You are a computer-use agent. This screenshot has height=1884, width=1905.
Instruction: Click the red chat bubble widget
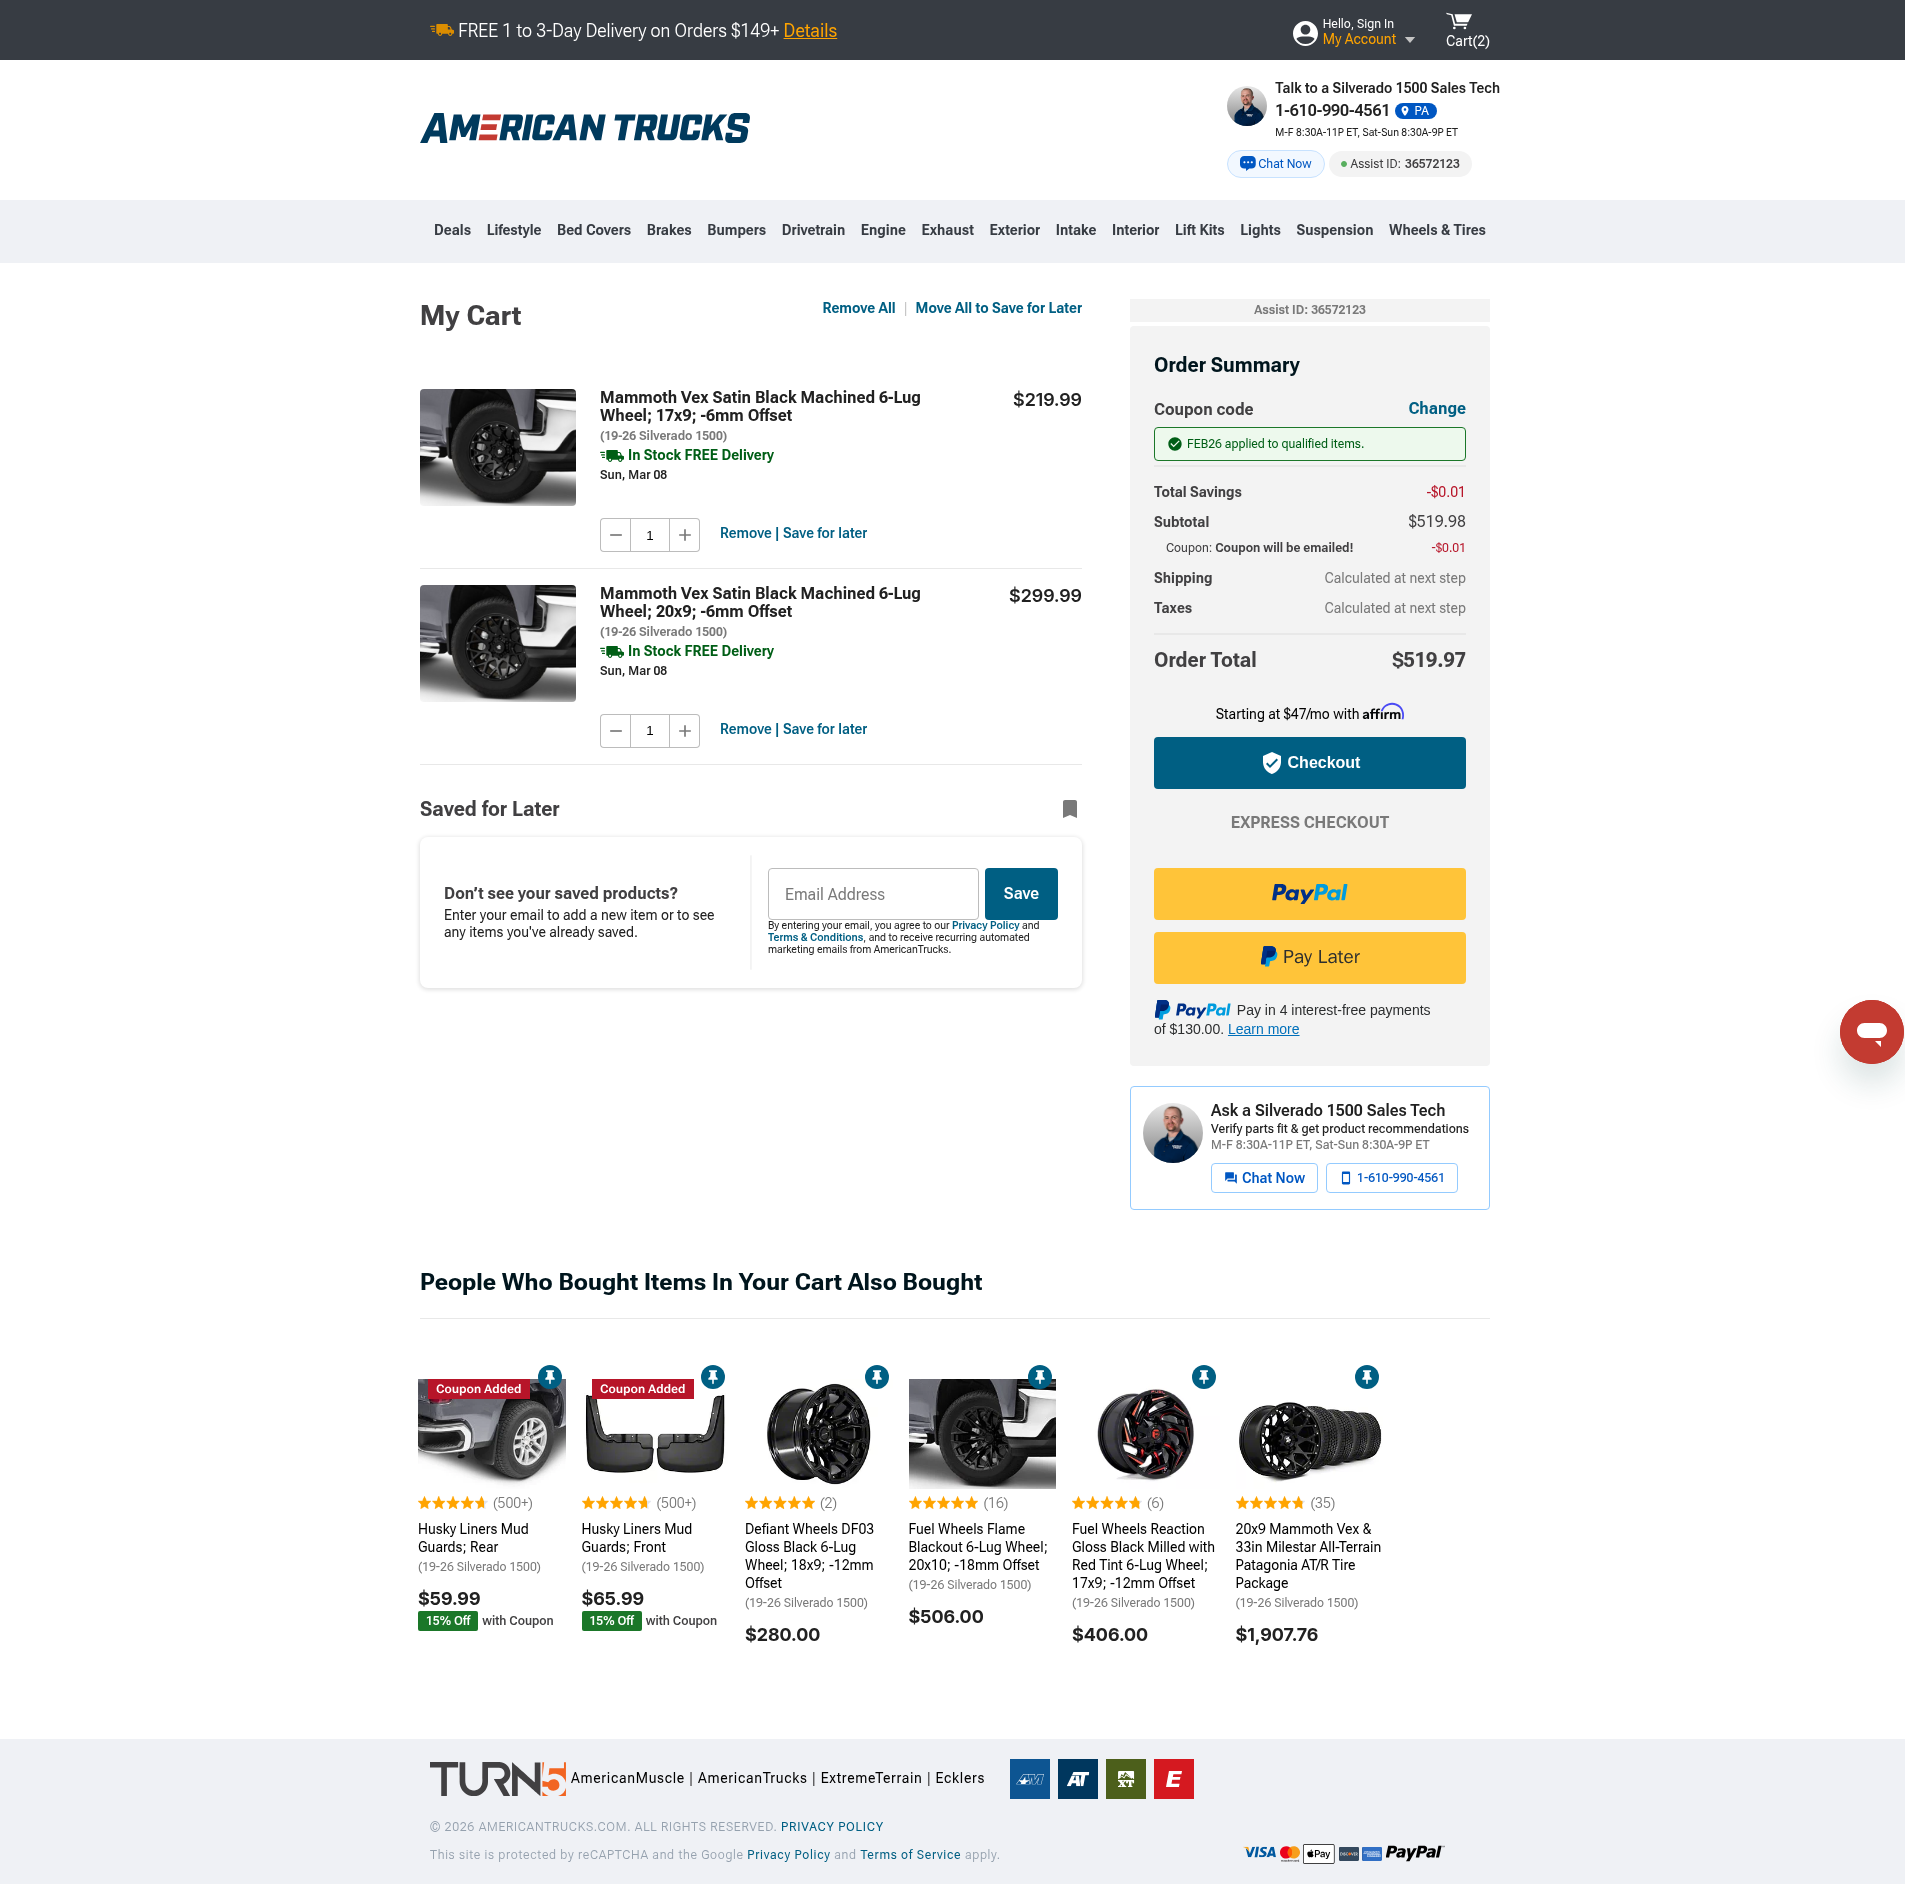click(1871, 1031)
